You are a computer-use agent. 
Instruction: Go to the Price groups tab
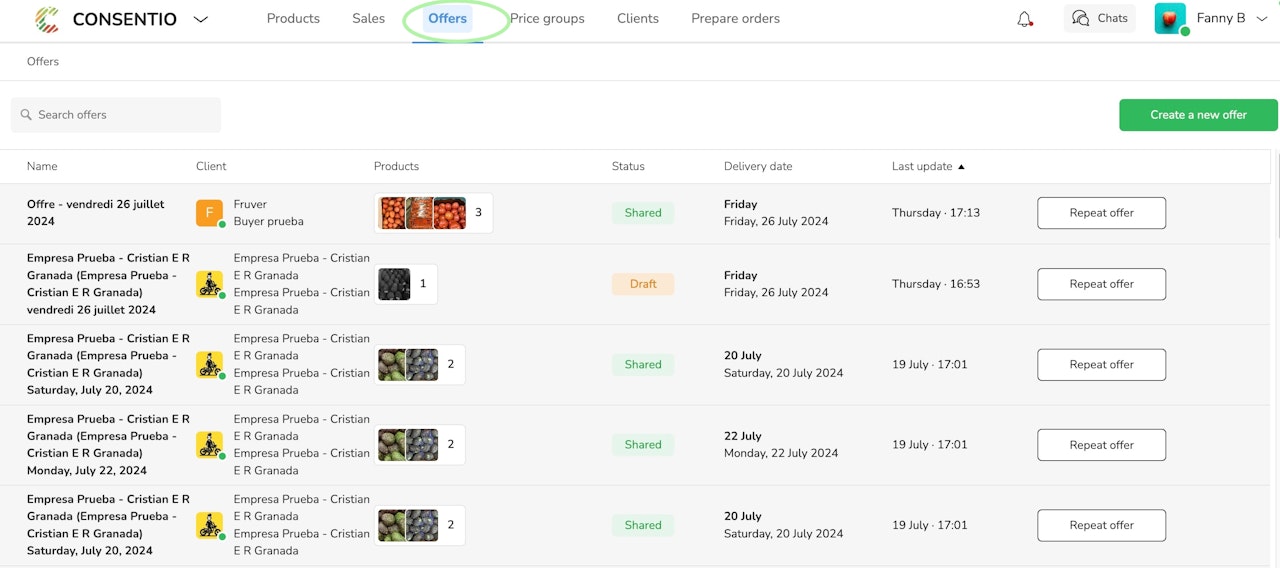click(547, 19)
